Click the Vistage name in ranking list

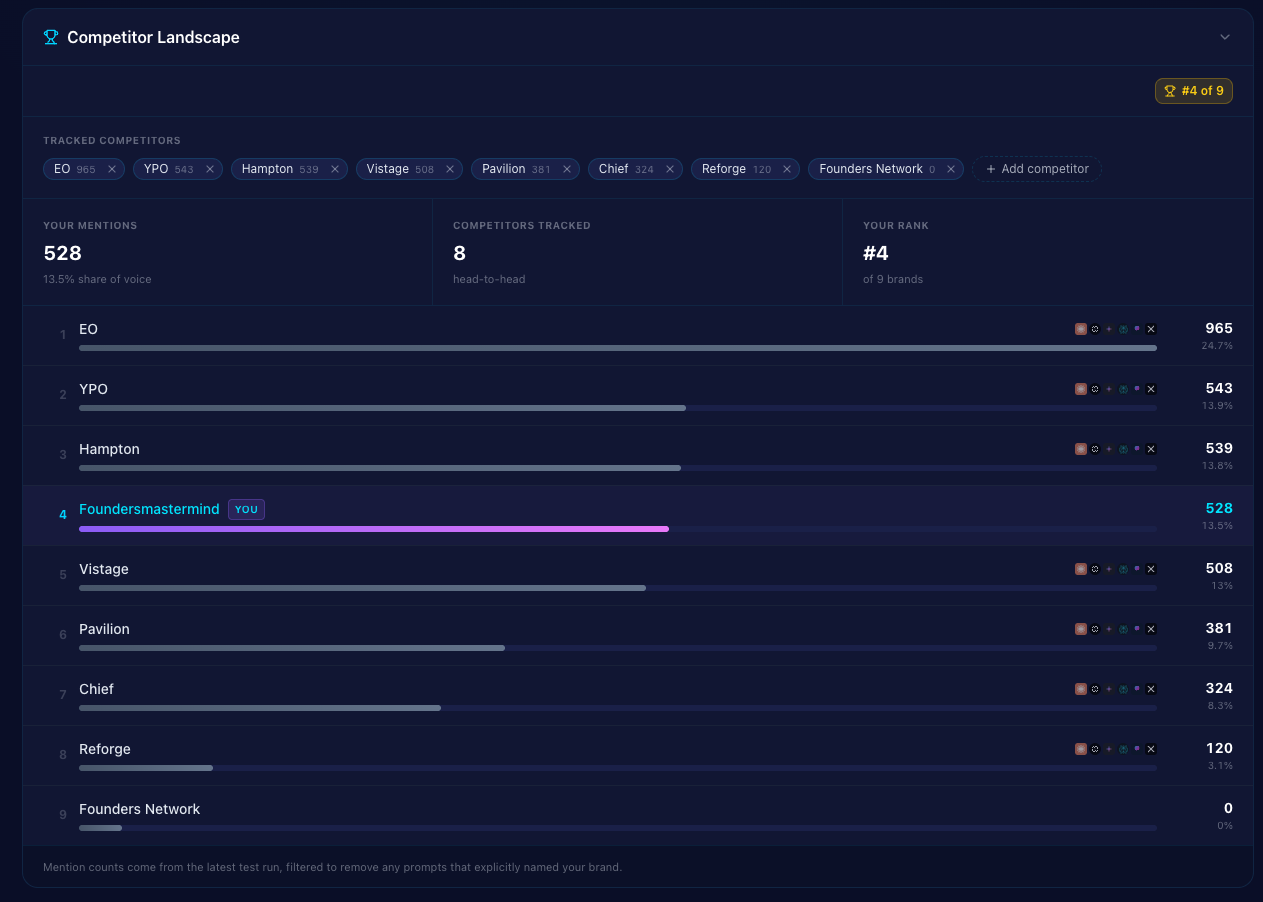(104, 569)
